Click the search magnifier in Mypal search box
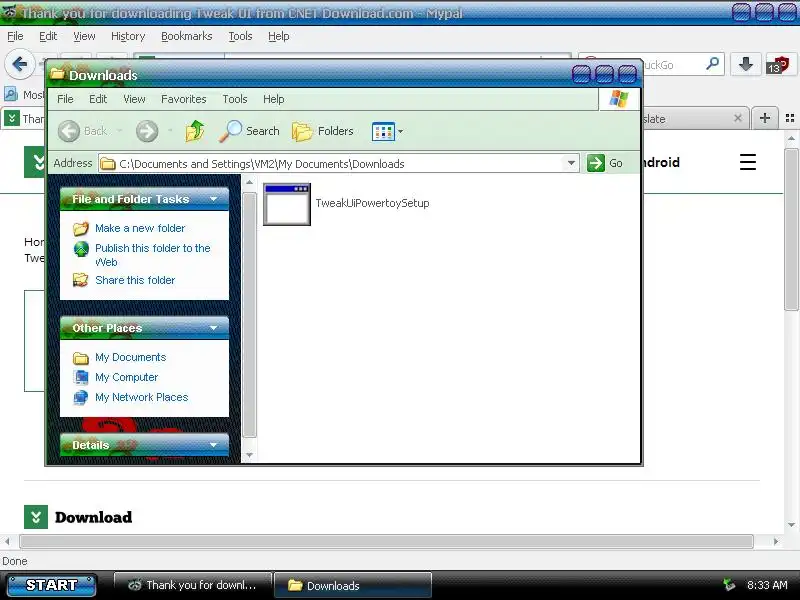800x600 pixels. click(712, 64)
